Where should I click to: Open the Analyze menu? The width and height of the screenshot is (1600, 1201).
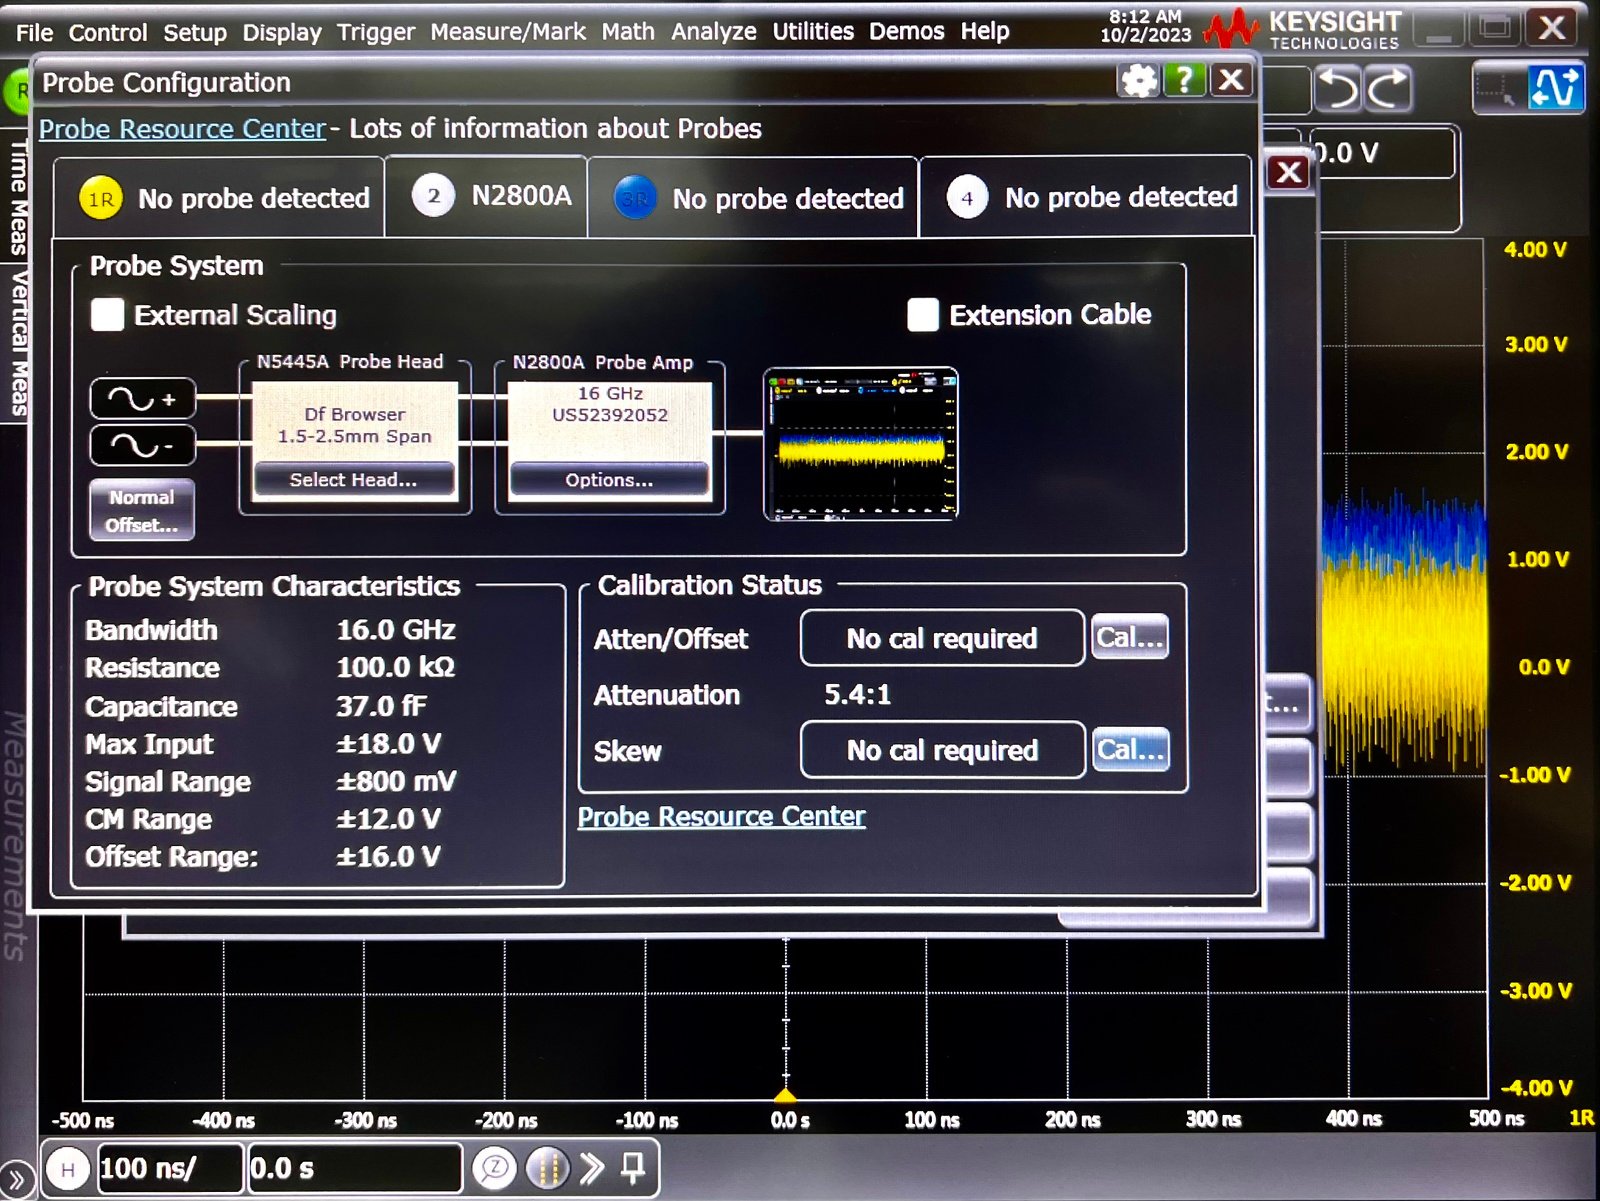713,32
